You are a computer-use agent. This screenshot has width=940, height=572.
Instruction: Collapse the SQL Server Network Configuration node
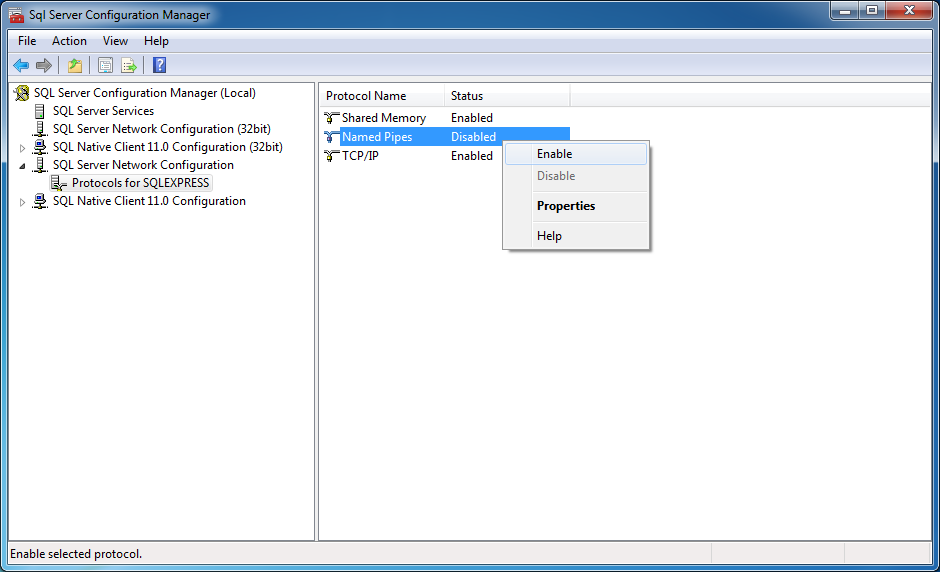point(23,166)
